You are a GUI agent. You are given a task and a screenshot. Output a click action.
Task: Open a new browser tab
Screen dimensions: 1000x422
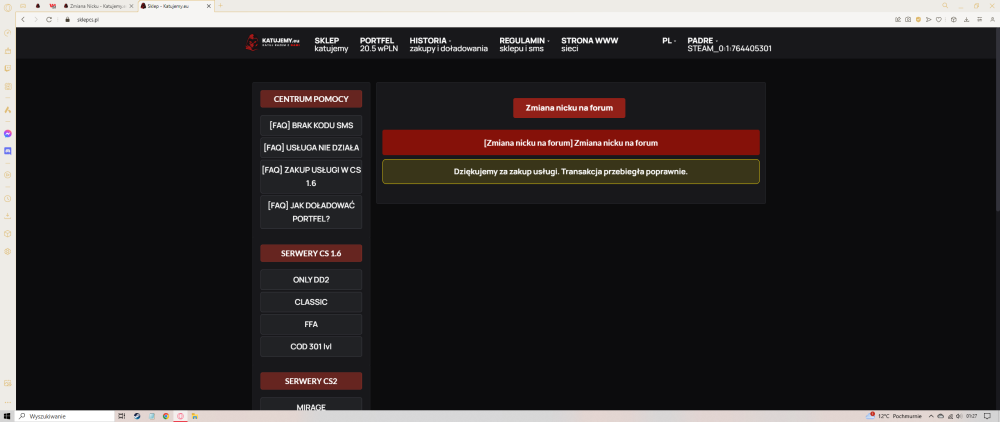pos(221,5)
